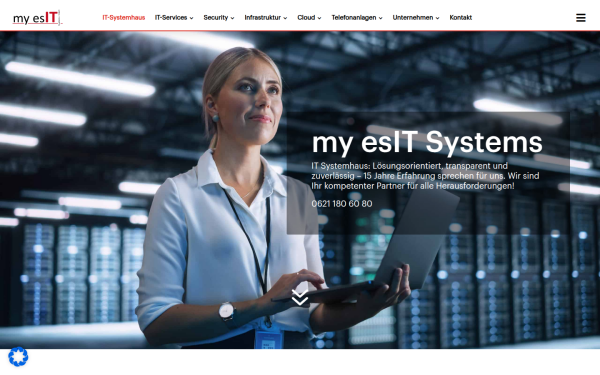Expand the Telefonanlagen dropdown chevron
Viewport: 600px width, 375px height.
click(380, 18)
